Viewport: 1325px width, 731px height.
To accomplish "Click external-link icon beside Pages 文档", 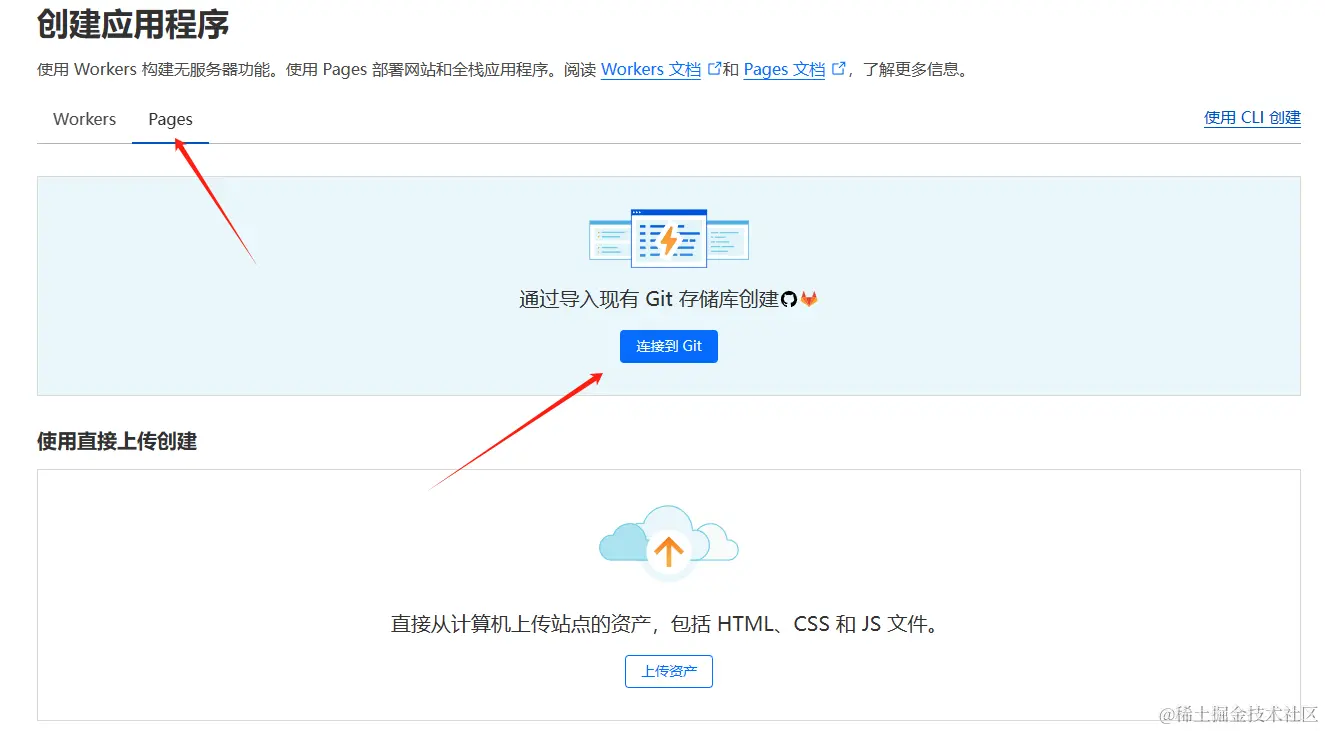I will pyautogui.click(x=838, y=68).
